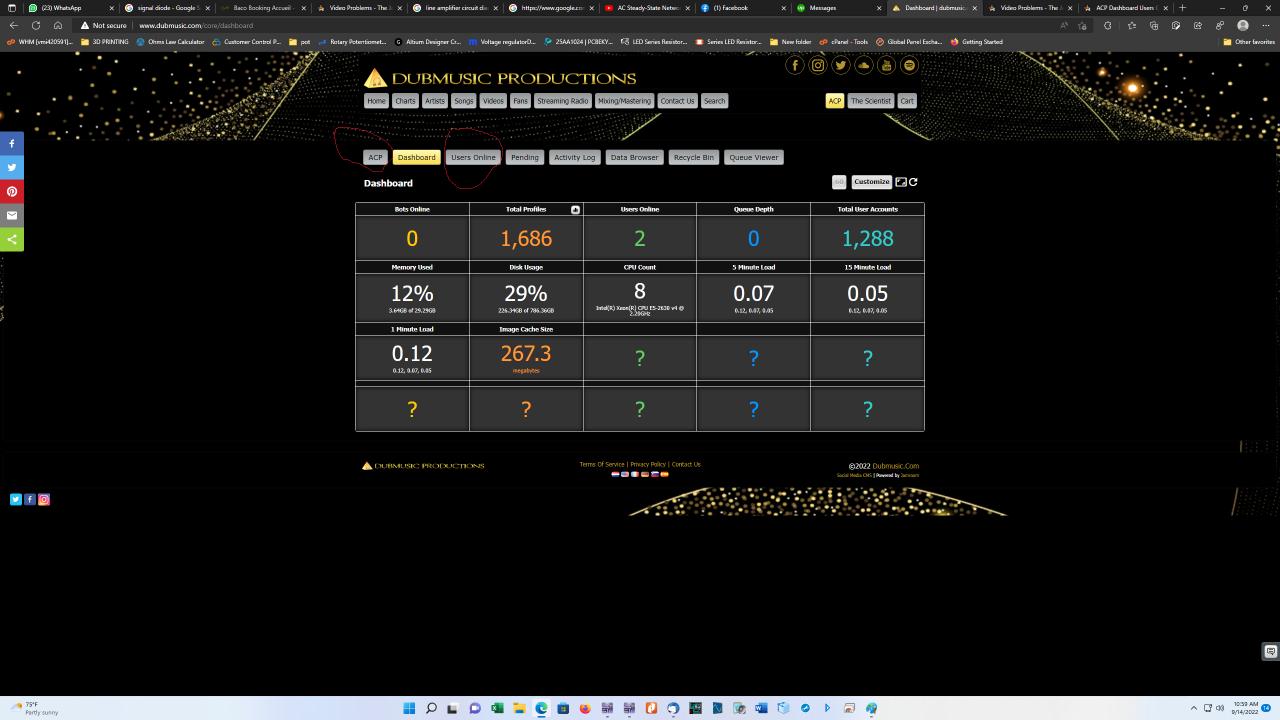Open the Songs nav item
Screen dimensions: 1280x720
464,101
